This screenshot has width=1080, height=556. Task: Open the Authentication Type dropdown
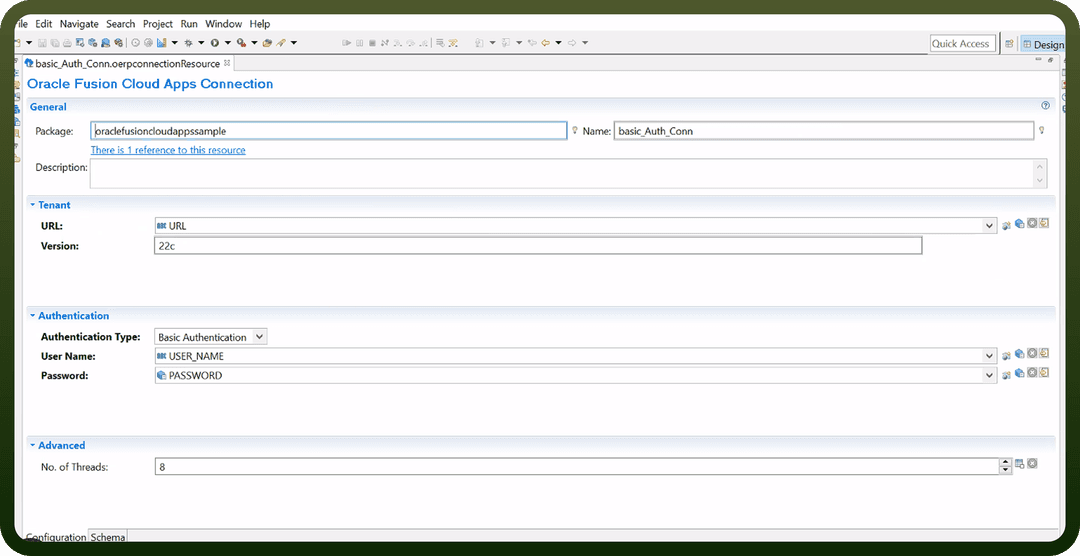point(259,337)
